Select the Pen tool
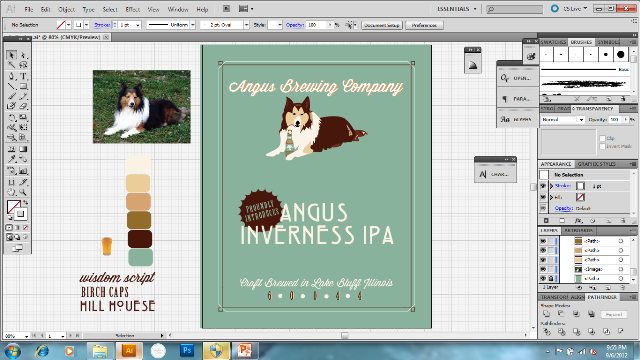This screenshot has width=640, height=360. 11,76
